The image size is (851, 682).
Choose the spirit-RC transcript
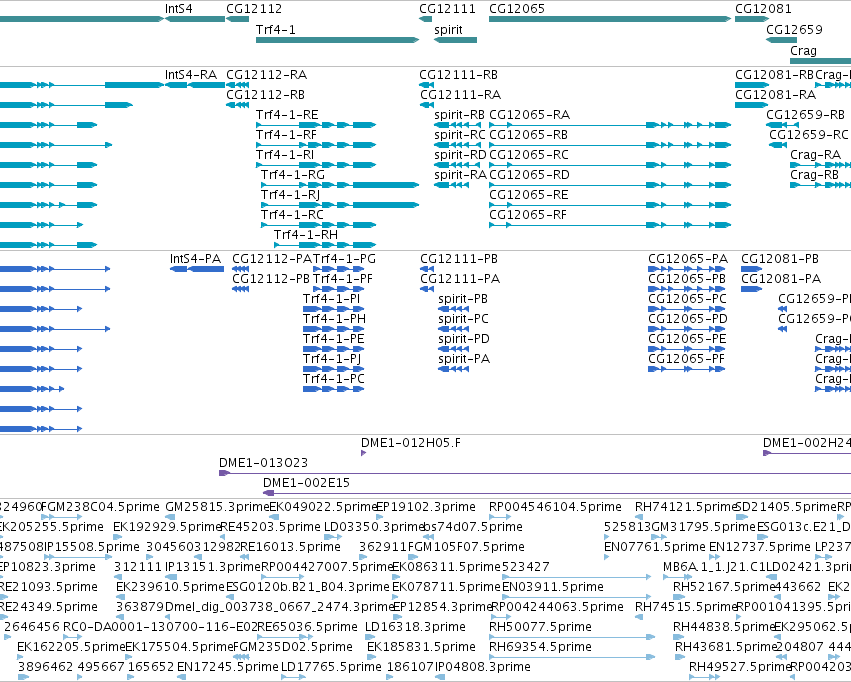458,145
